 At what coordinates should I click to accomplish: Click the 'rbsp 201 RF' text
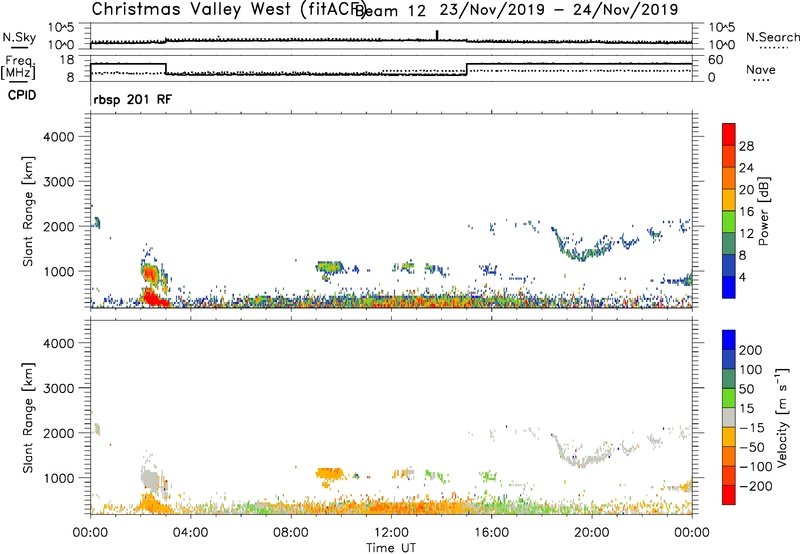[132, 99]
